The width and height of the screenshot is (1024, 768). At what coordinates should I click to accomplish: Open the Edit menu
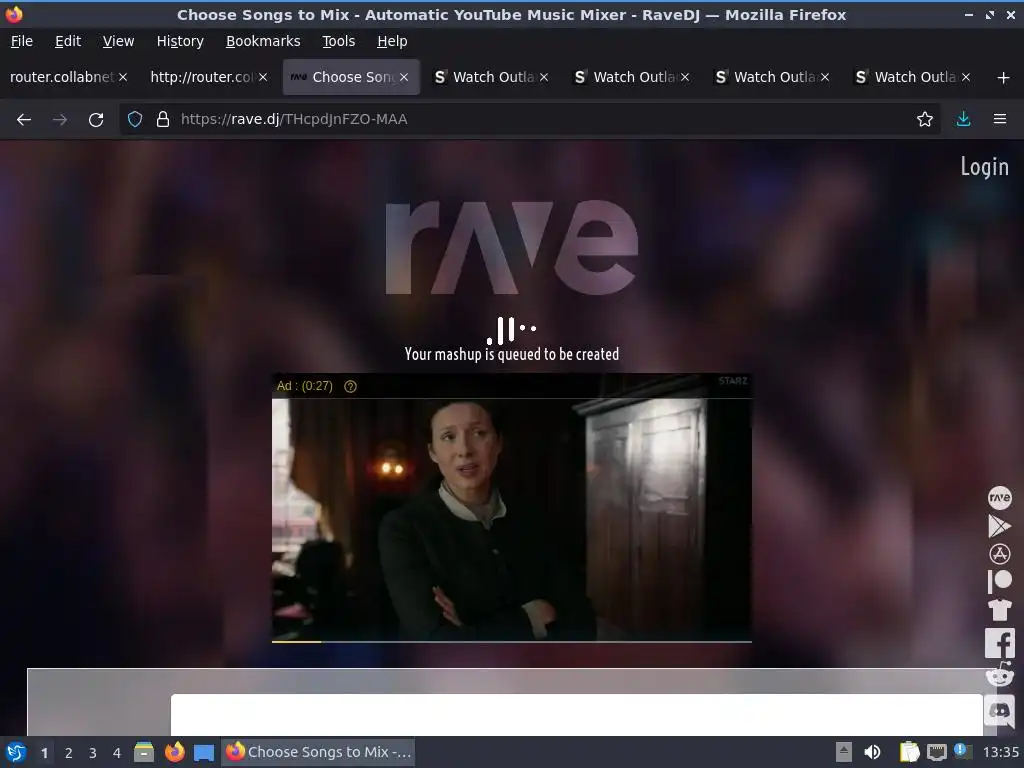point(68,41)
